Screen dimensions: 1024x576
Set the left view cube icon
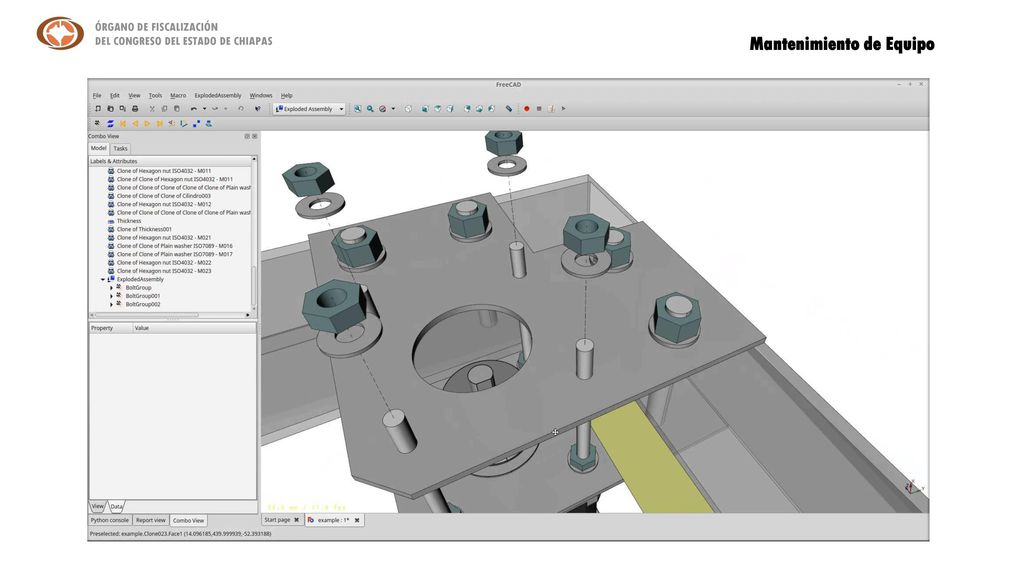(x=491, y=108)
